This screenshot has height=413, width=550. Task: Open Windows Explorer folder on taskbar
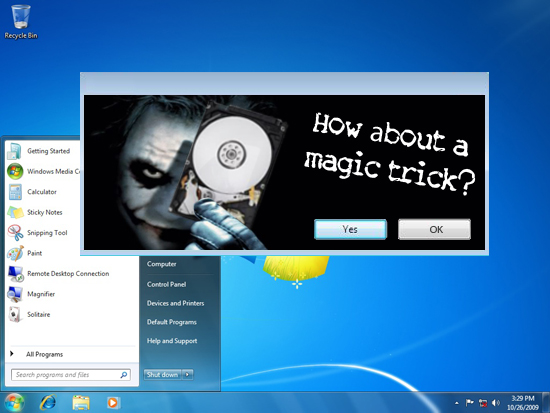[x=81, y=402]
